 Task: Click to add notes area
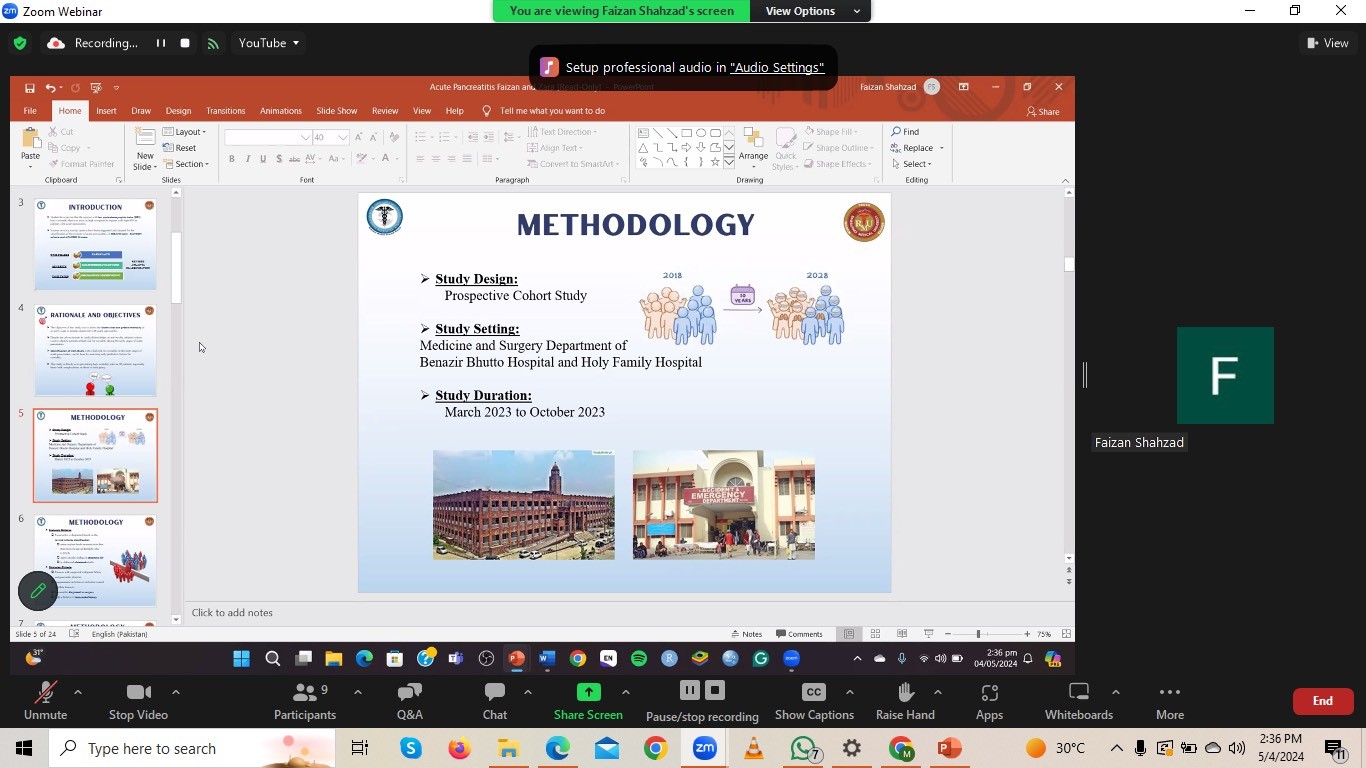(x=625, y=613)
